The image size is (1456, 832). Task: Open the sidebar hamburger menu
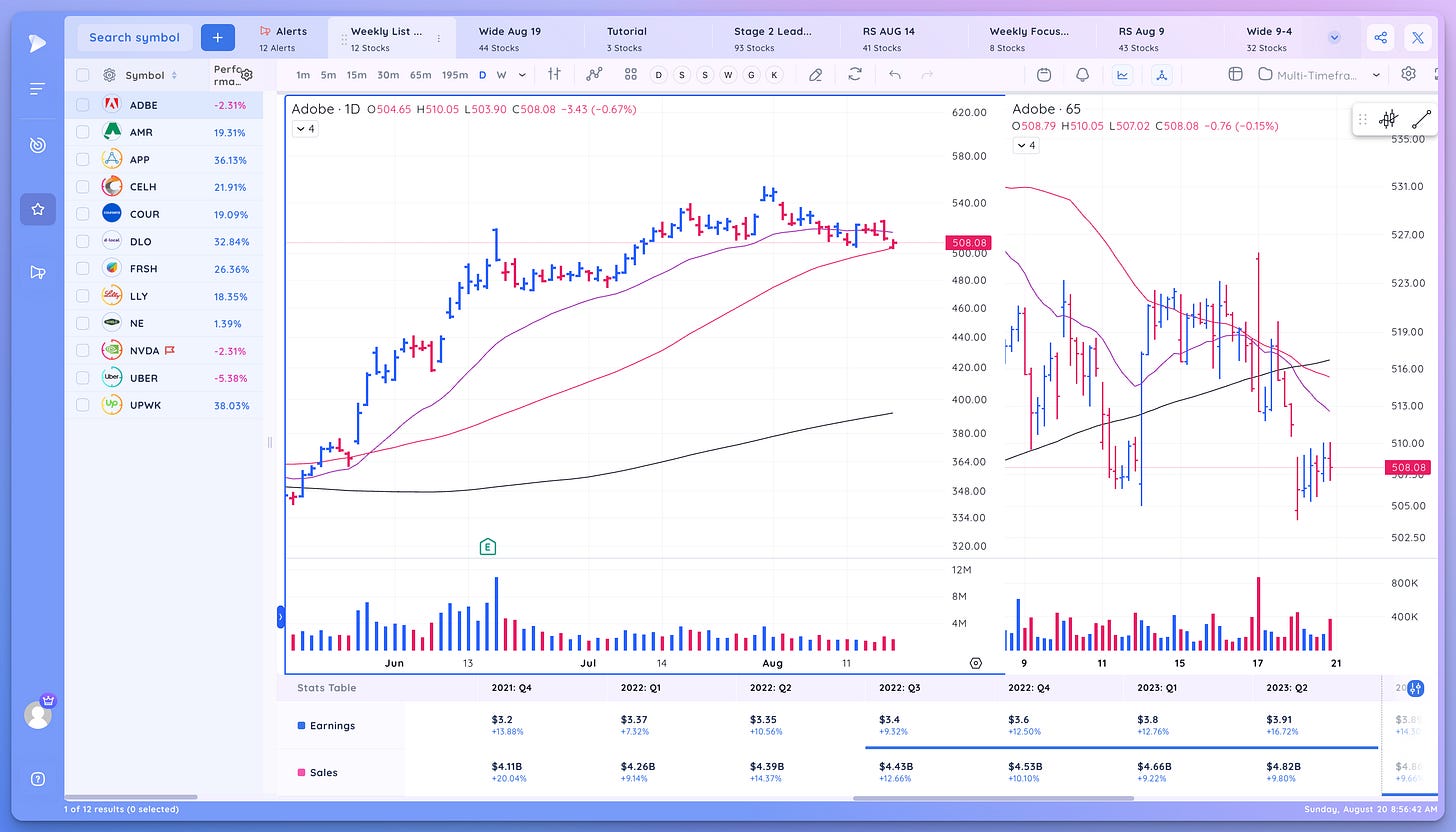tap(37, 89)
